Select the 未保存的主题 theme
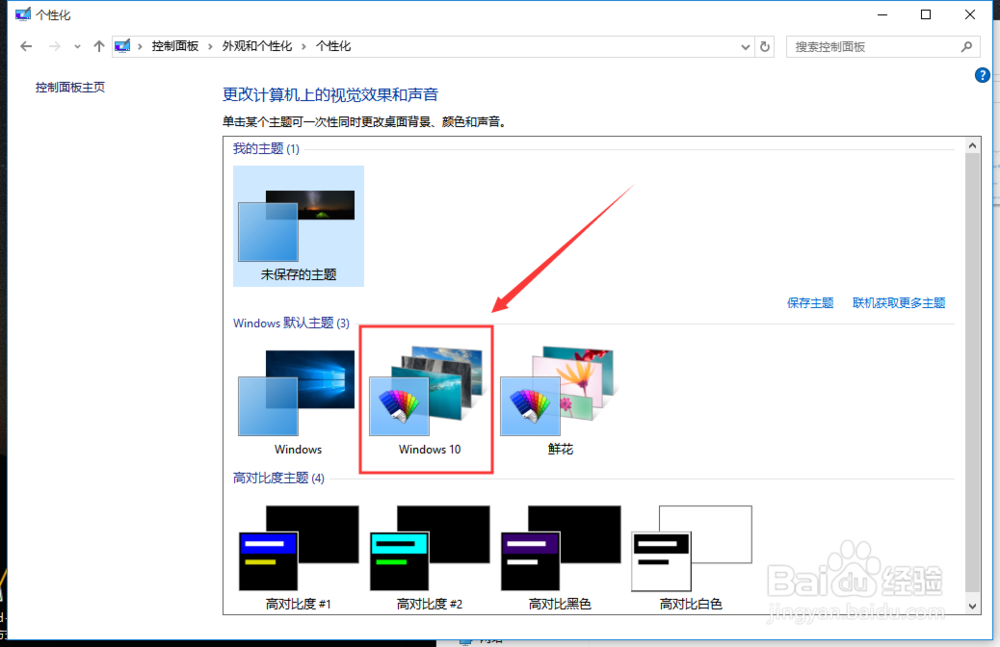The height and width of the screenshot is (647, 1000). 298,225
